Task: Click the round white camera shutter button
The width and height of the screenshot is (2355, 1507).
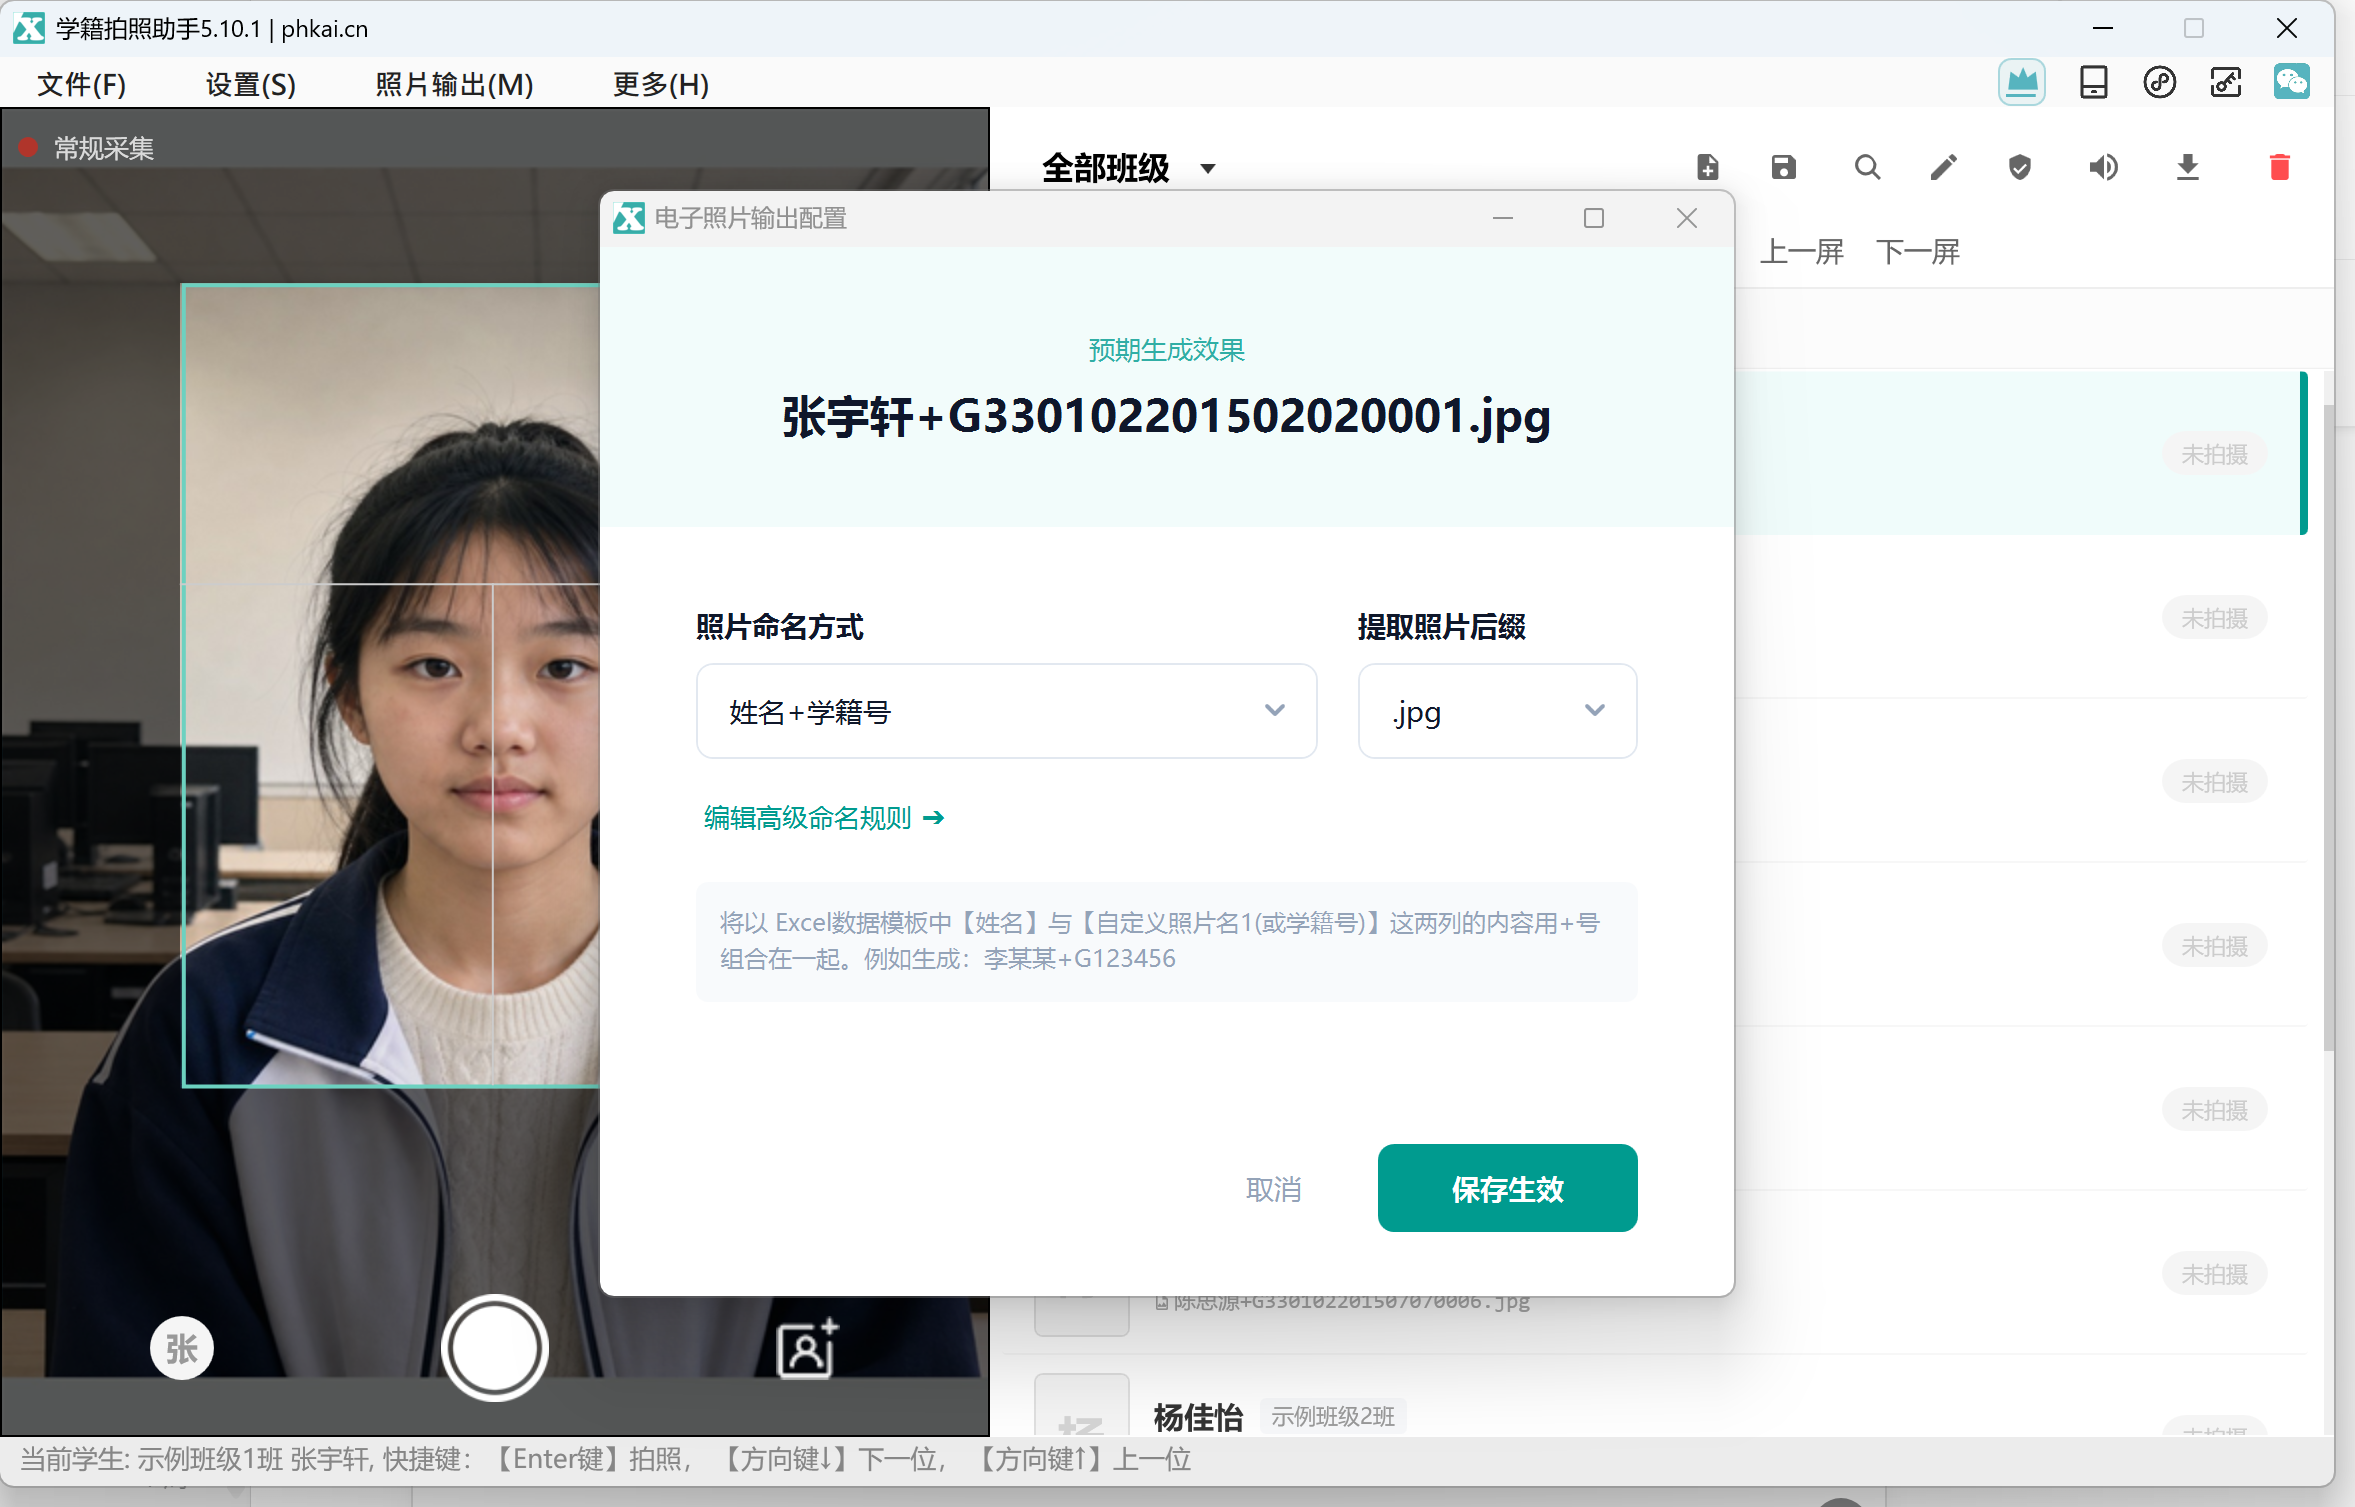Action: (494, 1348)
